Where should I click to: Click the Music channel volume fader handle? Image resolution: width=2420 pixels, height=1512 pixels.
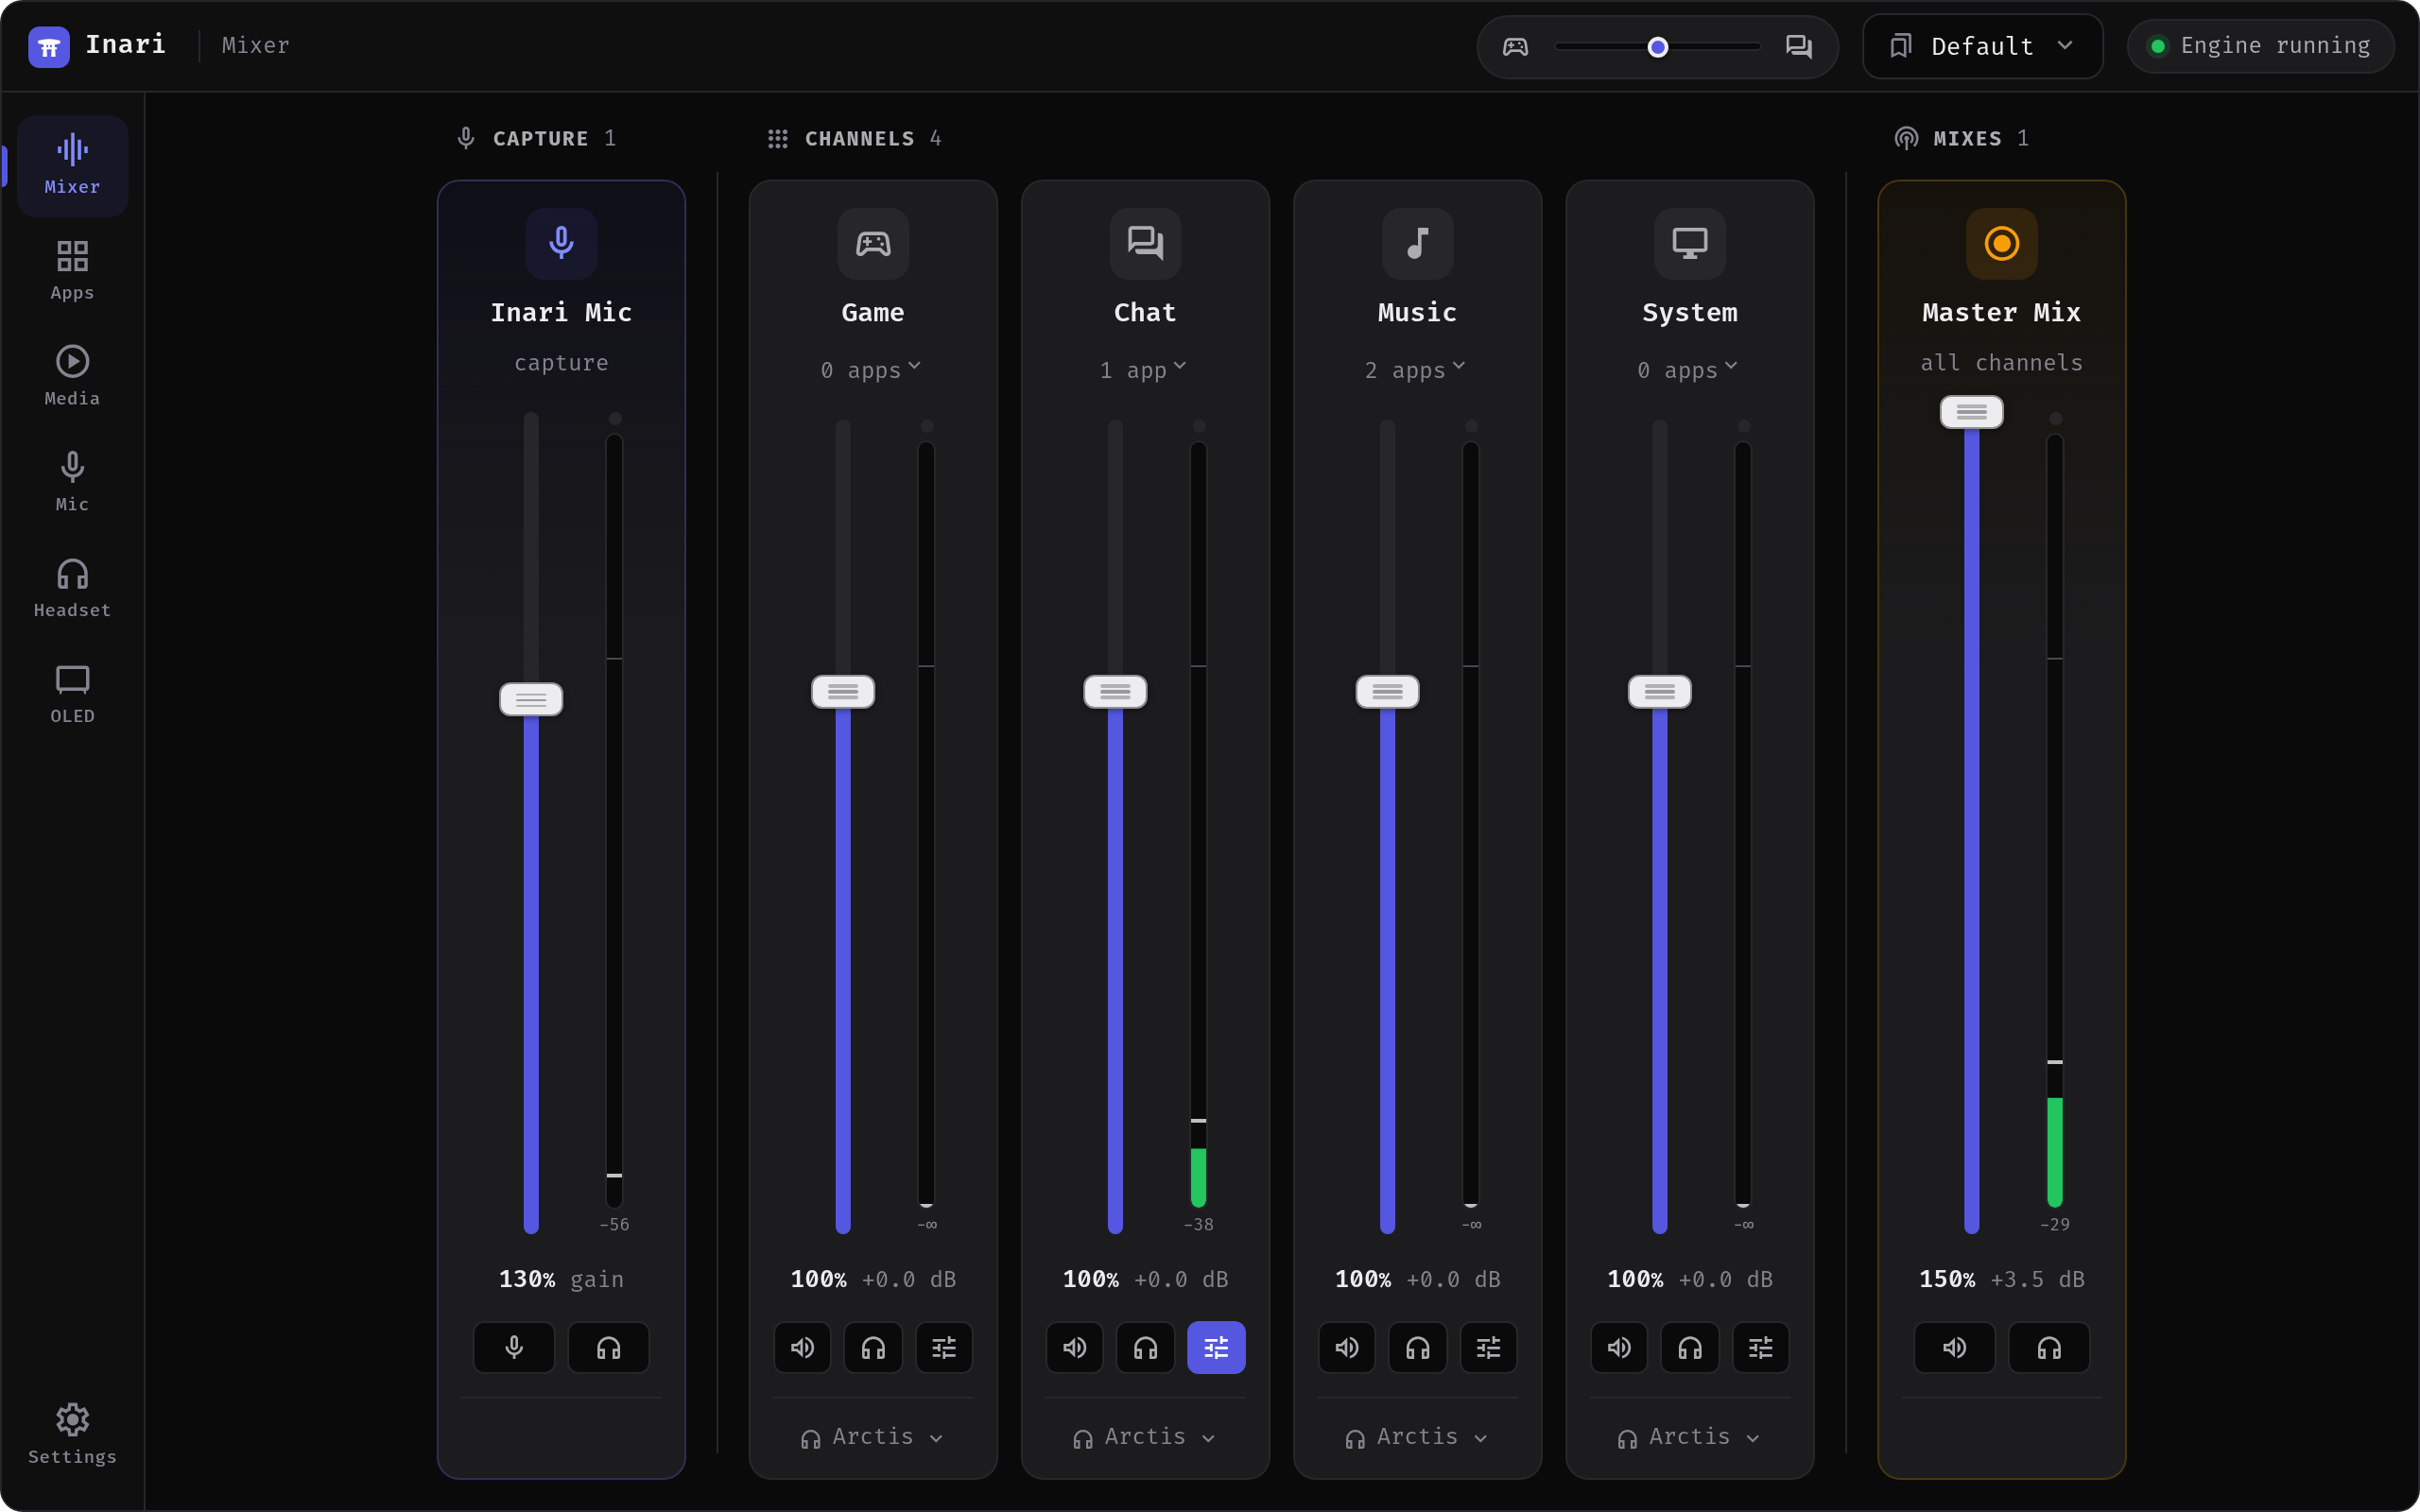(x=1387, y=692)
